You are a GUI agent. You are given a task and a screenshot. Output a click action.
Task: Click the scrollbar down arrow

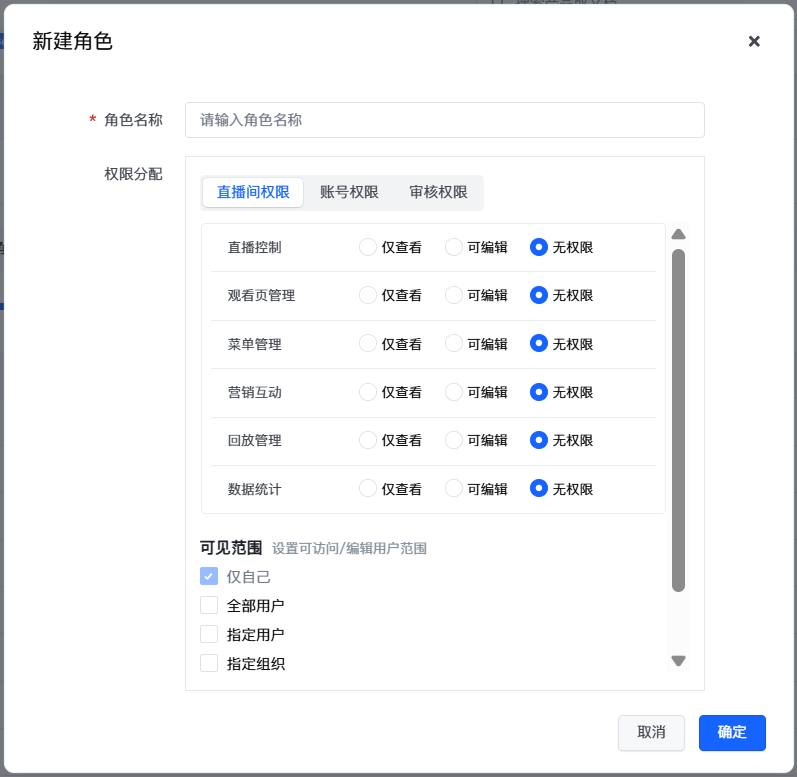coord(678,660)
